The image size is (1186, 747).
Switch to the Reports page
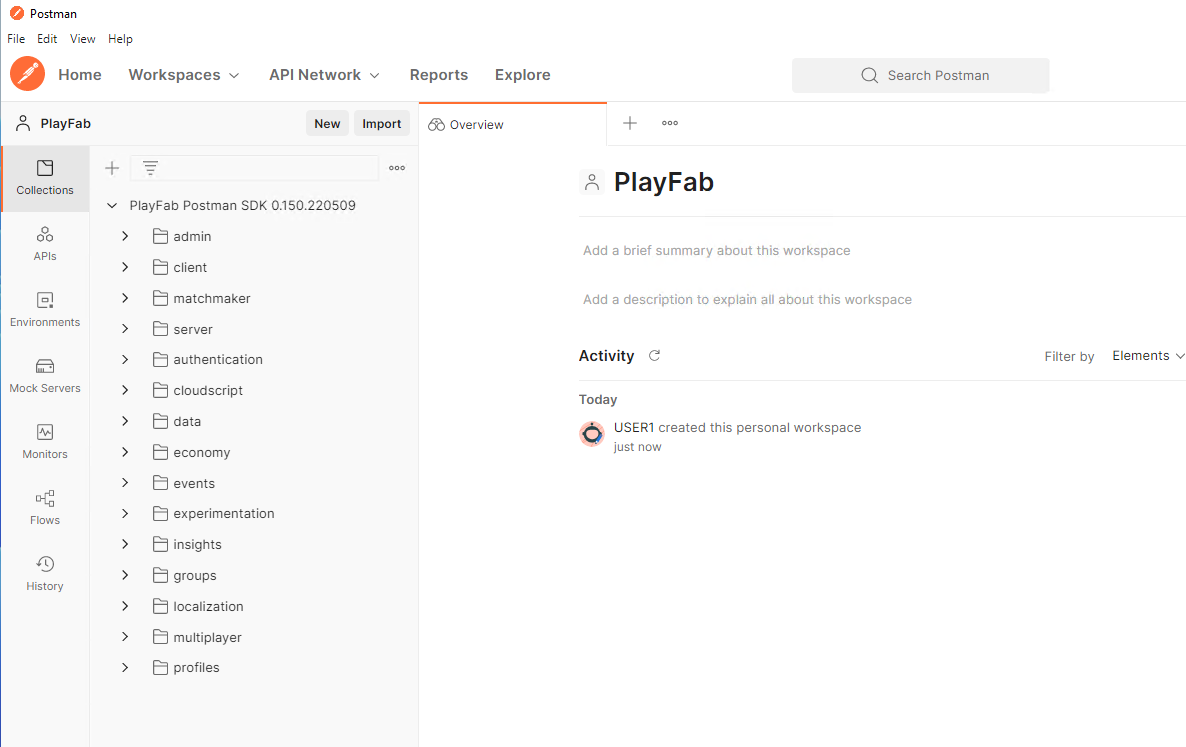(439, 74)
